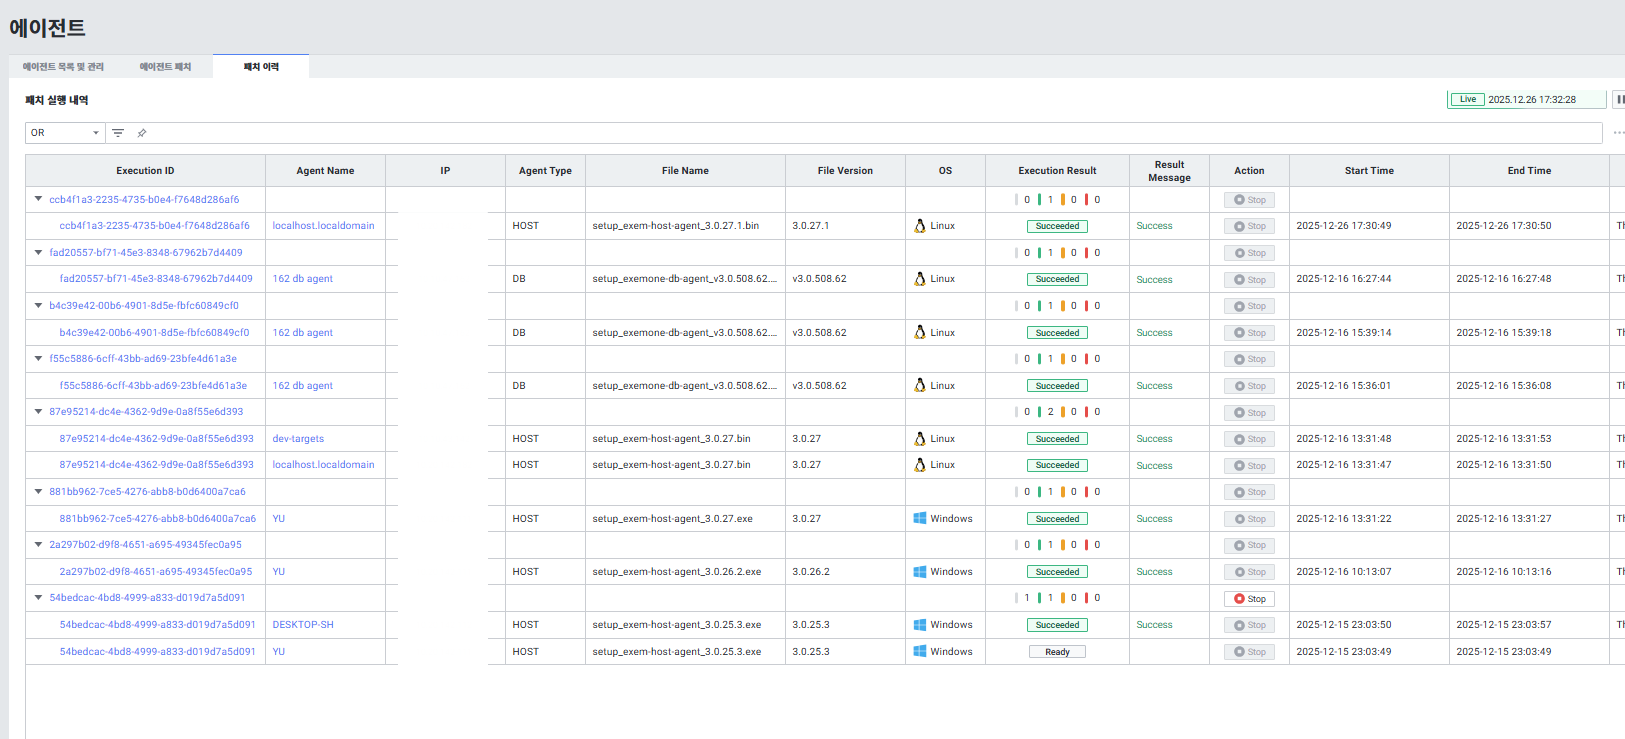The height and width of the screenshot is (739, 1625).
Task: Collapse execution group ccb4f1a3-2235-4735-b0e4-f7648d286af6
Action: [39, 199]
